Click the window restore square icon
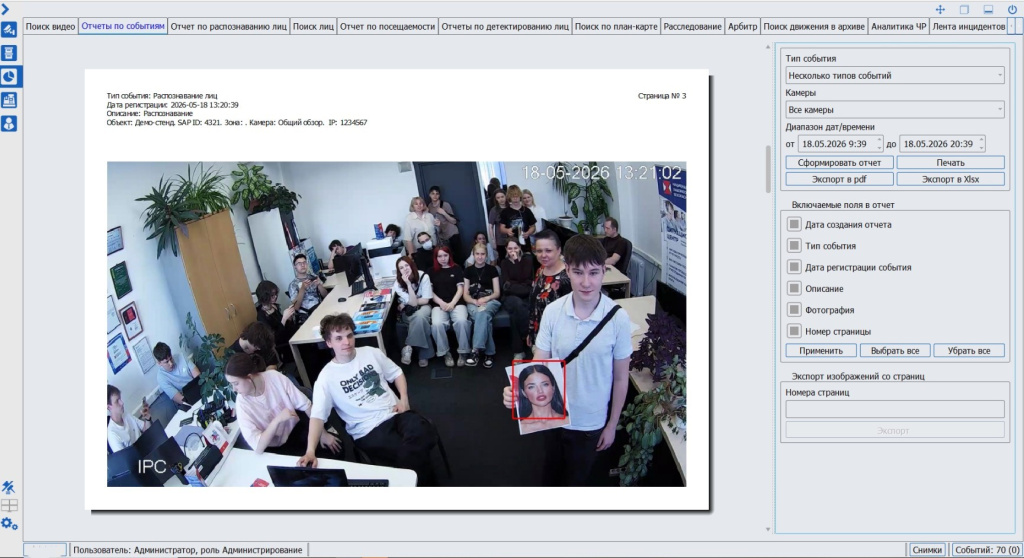This screenshot has width=1024, height=558. coord(964,9)
